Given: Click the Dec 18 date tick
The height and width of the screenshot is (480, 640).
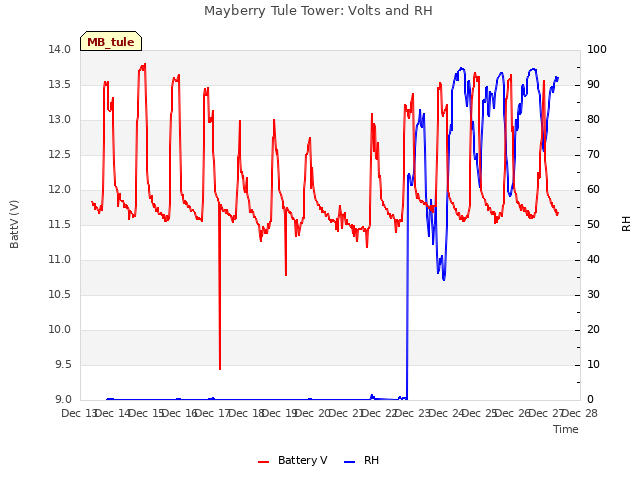Looking at the screenshot, I should click(247, 413).
